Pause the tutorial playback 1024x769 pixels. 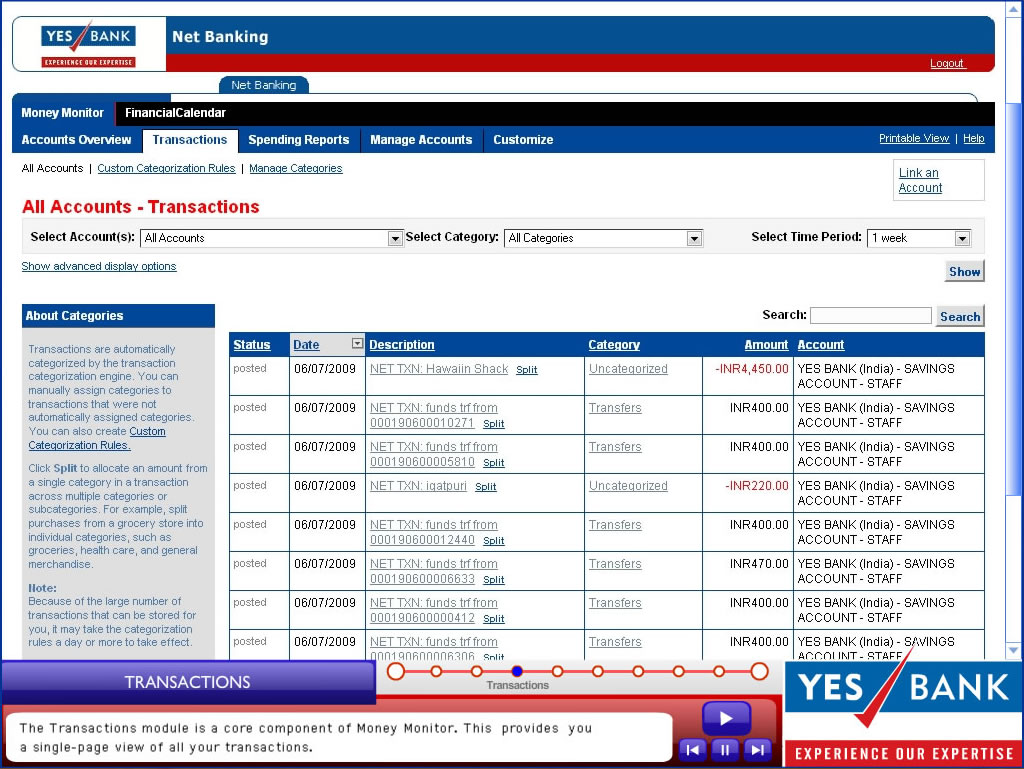[726, 749]
